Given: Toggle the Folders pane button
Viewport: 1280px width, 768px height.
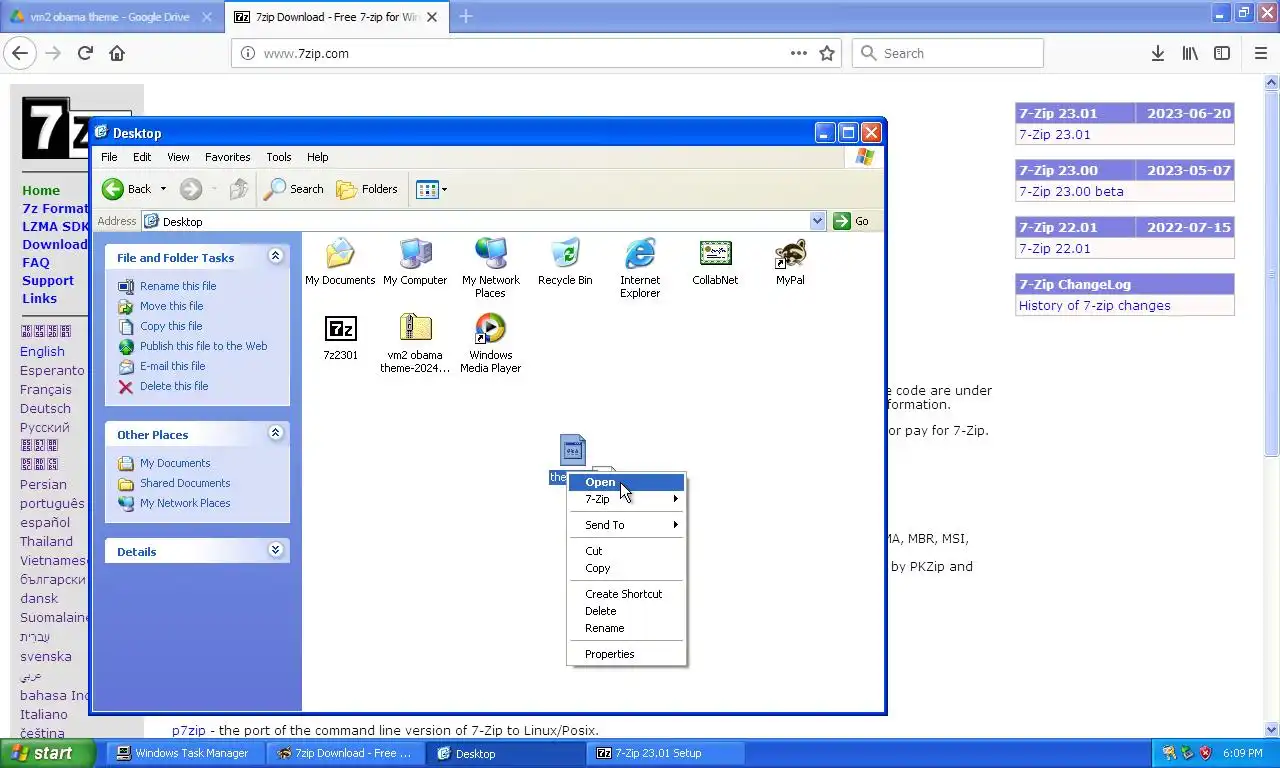Looking at the screenshot, I should [x=367, y=189].
